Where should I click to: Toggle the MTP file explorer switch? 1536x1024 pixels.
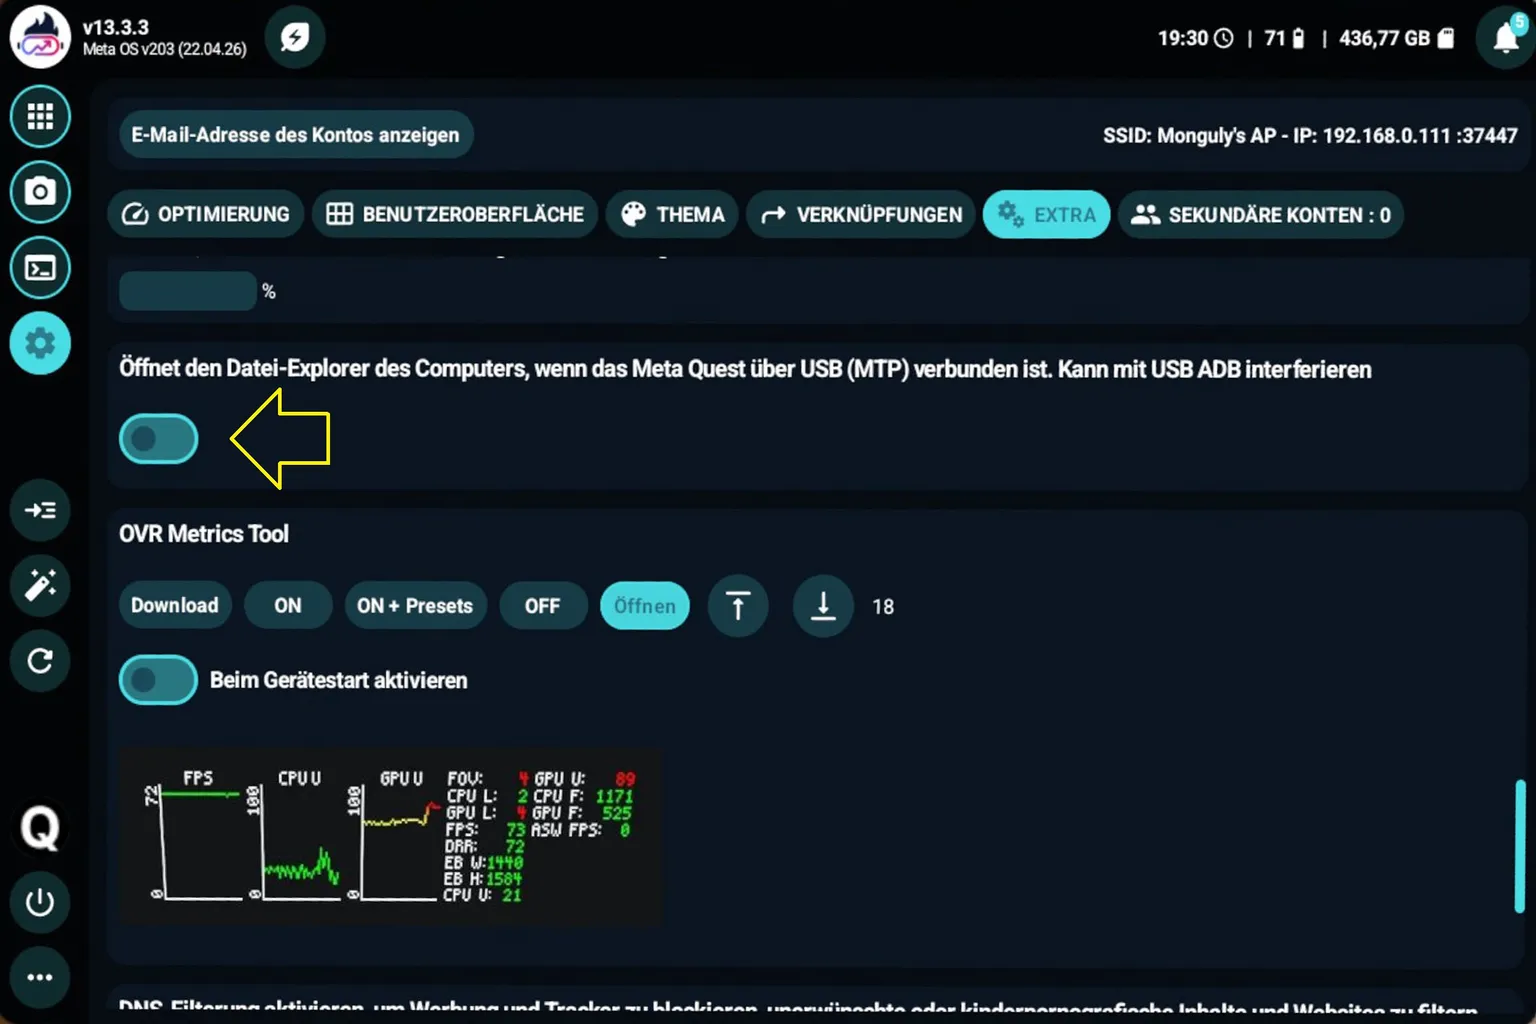158,438
